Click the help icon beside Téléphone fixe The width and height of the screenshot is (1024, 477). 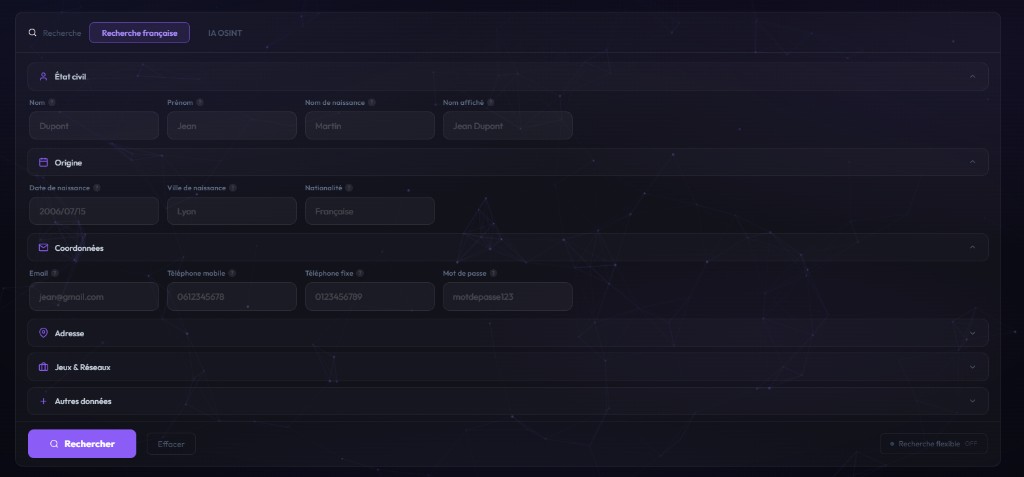pyautogui.click(x=360, y=273)
